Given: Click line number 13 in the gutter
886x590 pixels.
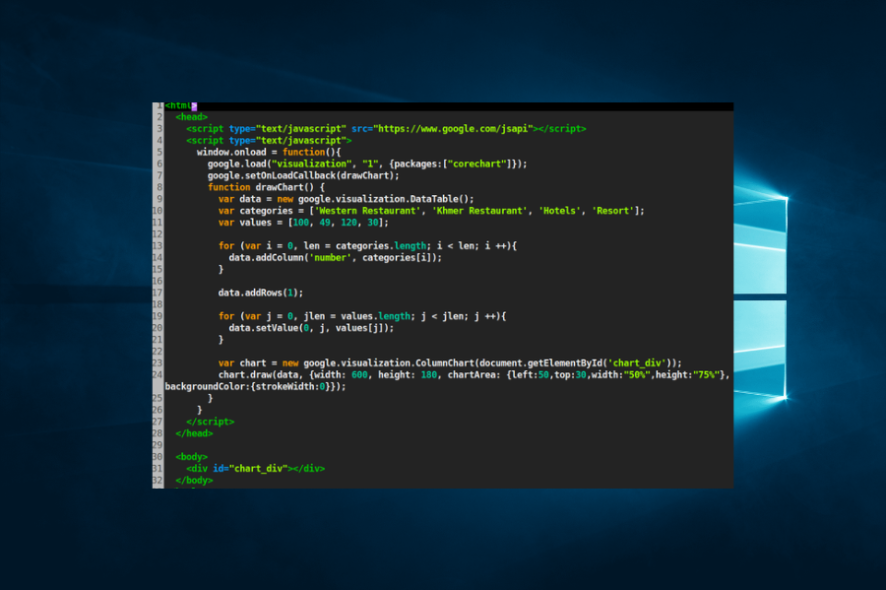Looking at the screenshot, I should tap(155, 245).
